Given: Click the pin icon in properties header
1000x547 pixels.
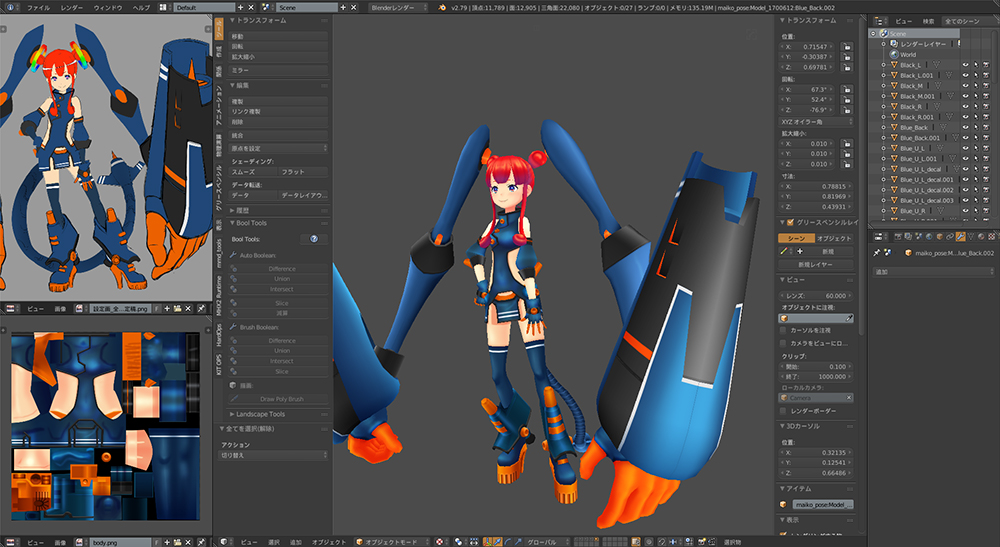Looking at the screenshot, I should point(877,253).
